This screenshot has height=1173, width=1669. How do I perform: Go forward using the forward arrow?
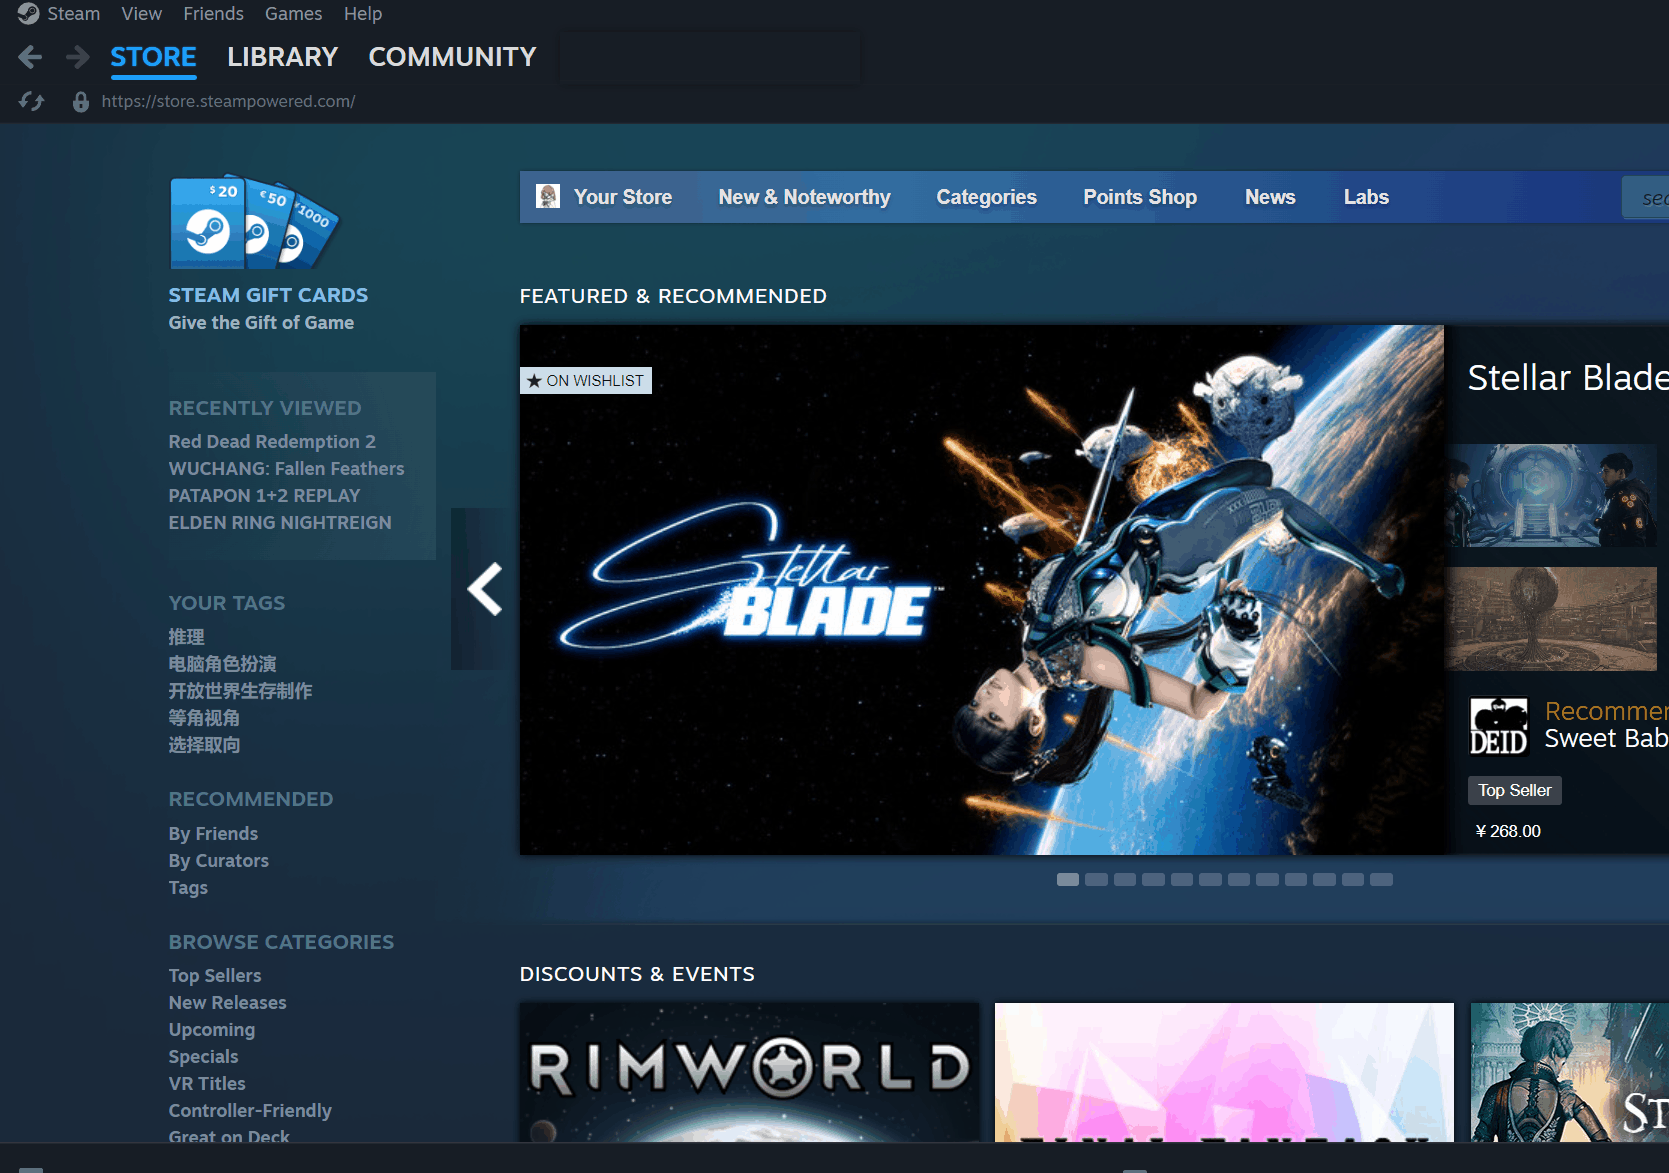[x=77, y=57]
